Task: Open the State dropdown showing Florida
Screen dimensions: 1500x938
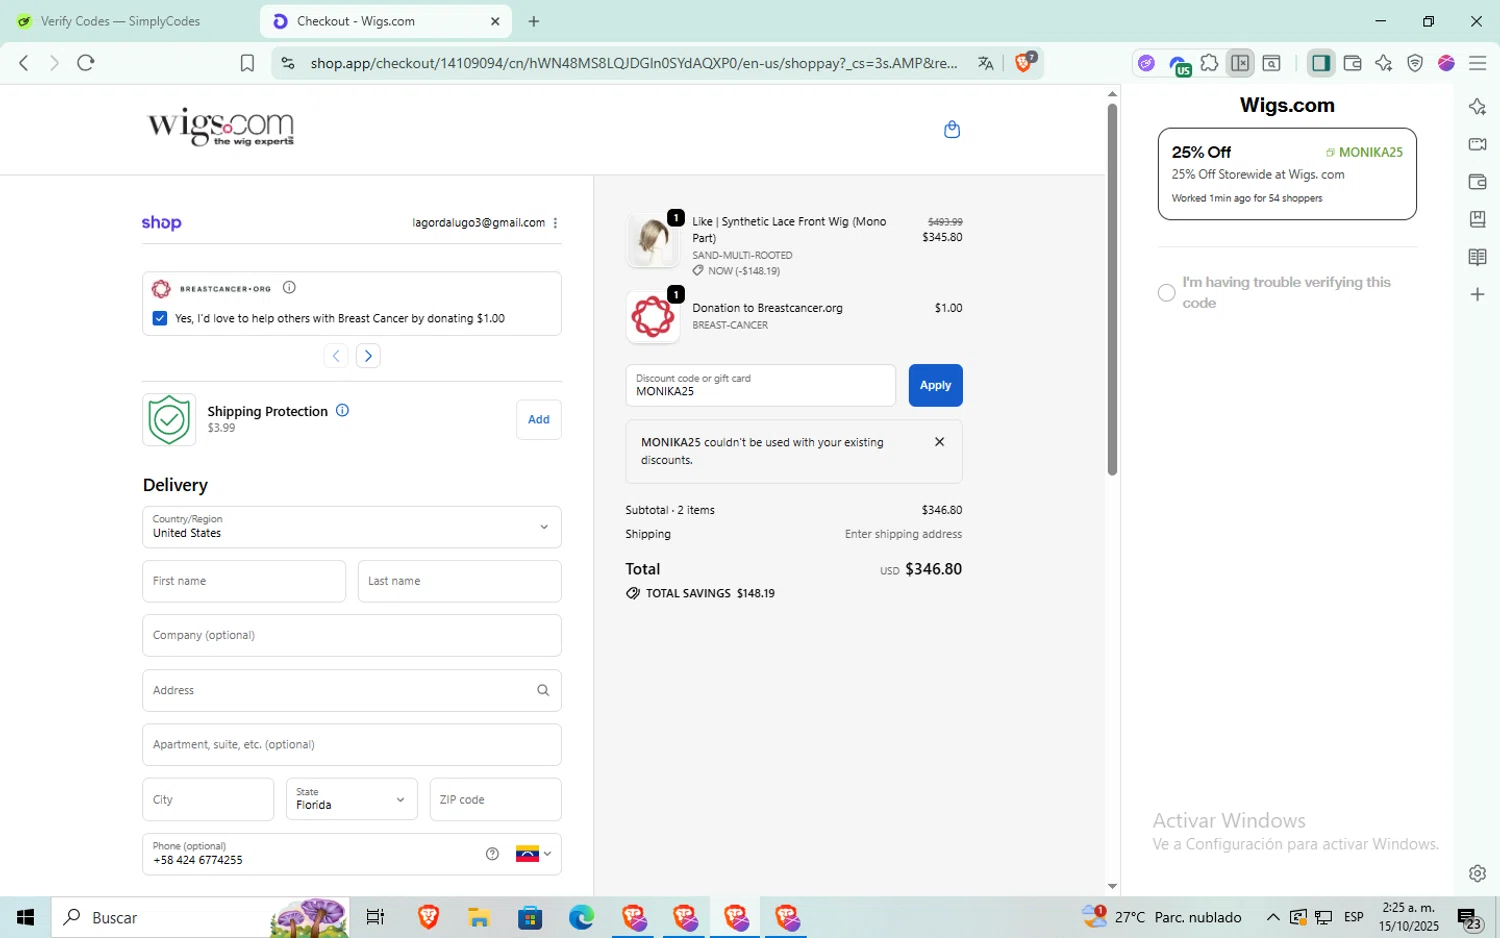Action: (351, 799)
